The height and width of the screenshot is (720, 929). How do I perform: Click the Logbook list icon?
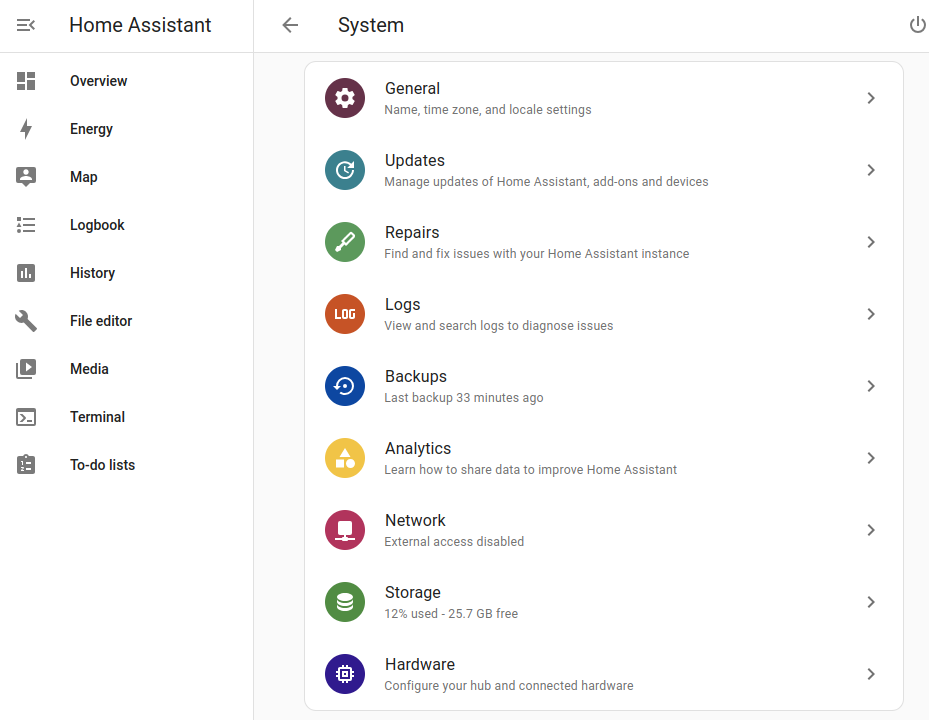(x=25, y=225)
